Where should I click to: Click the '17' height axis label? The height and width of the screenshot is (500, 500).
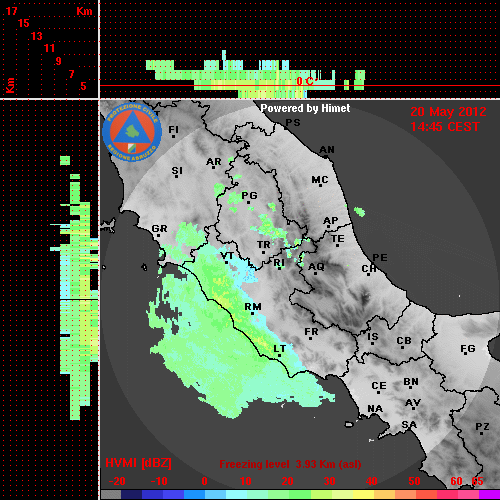tap(11, 11)
